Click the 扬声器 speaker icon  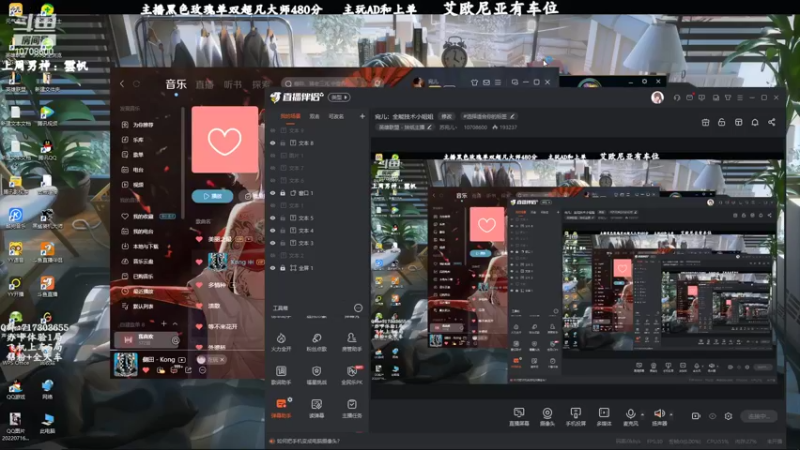click(x=659, y=416)
